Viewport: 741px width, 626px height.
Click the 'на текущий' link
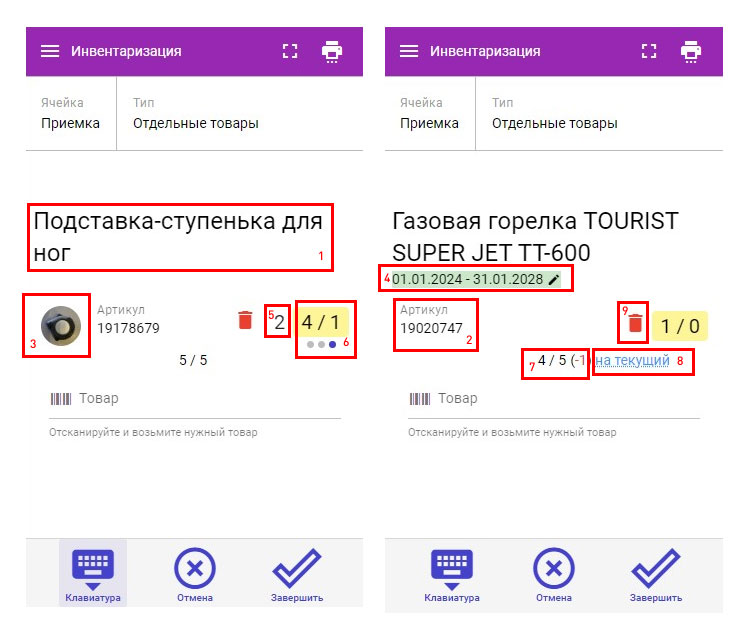pyautogui.click(x=632, y=360)
